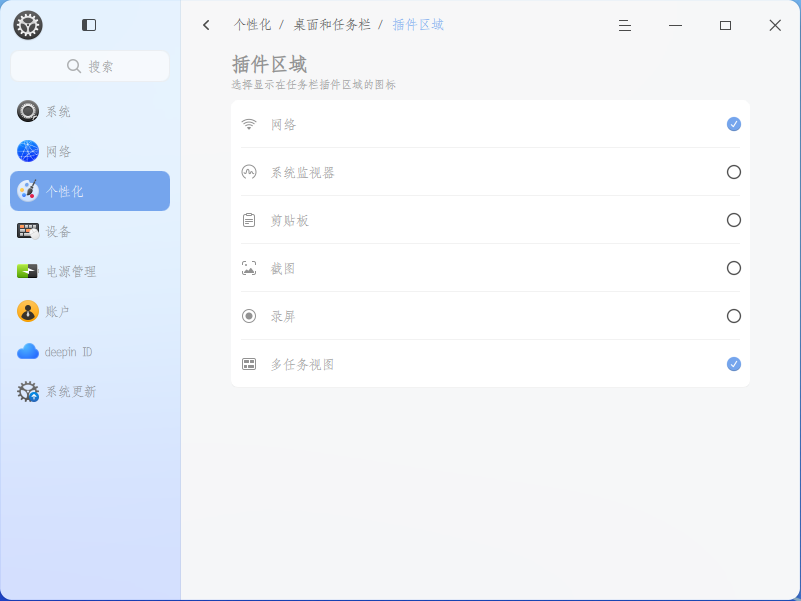
Task: Open 系统更新 update settings
Action: [90, 391]
